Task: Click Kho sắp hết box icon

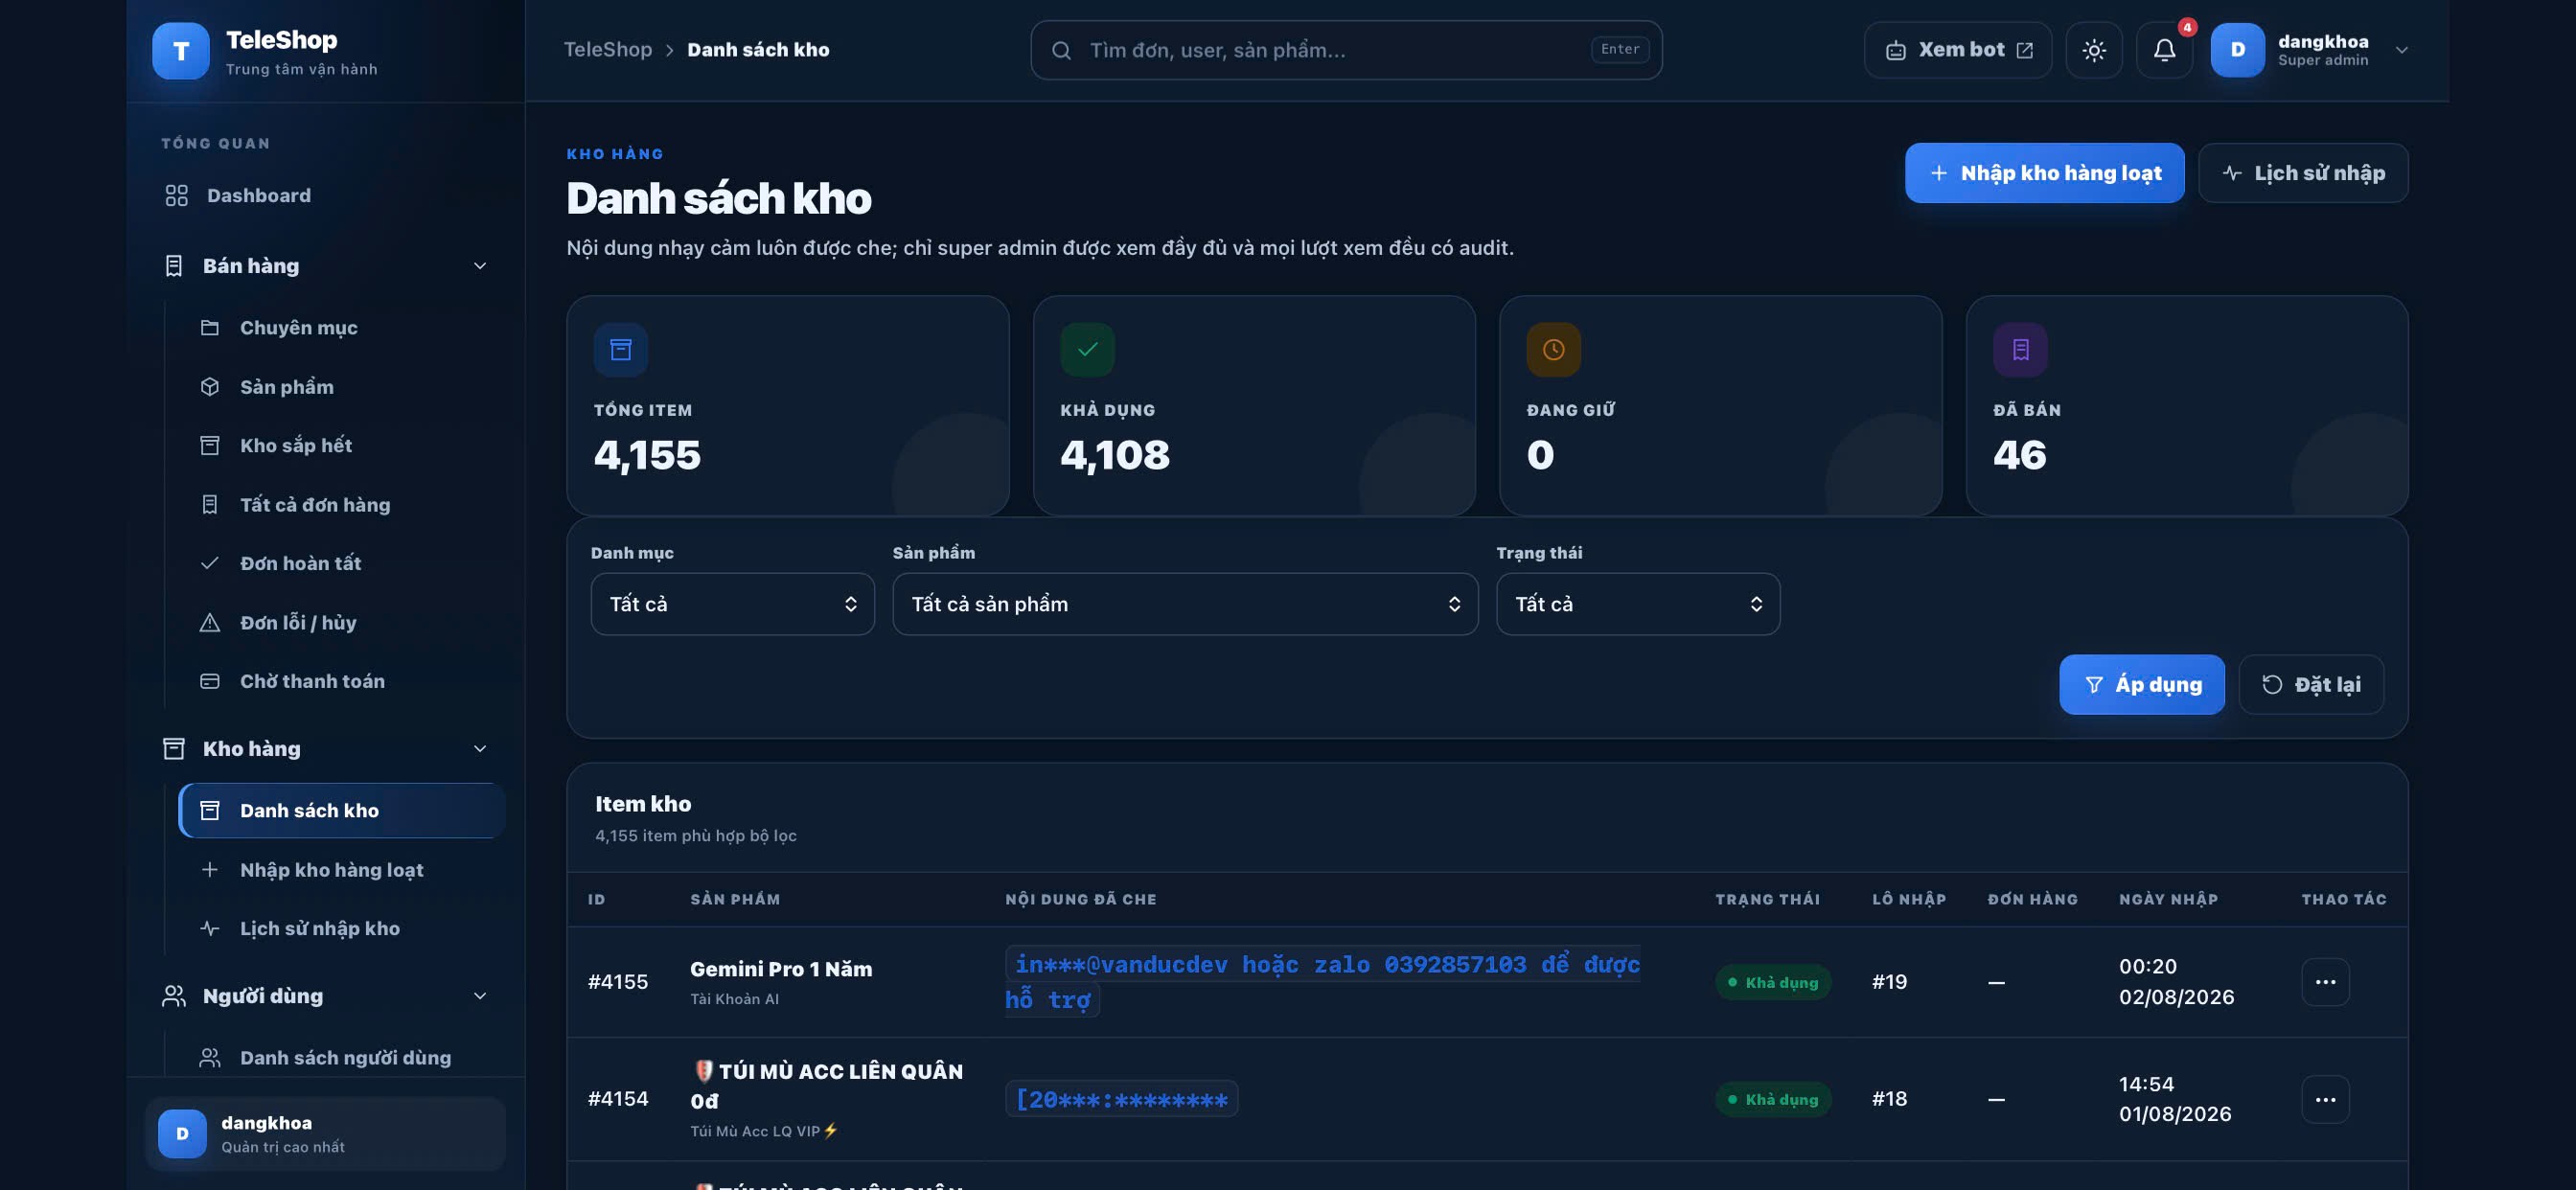Action: pos(209,445)
